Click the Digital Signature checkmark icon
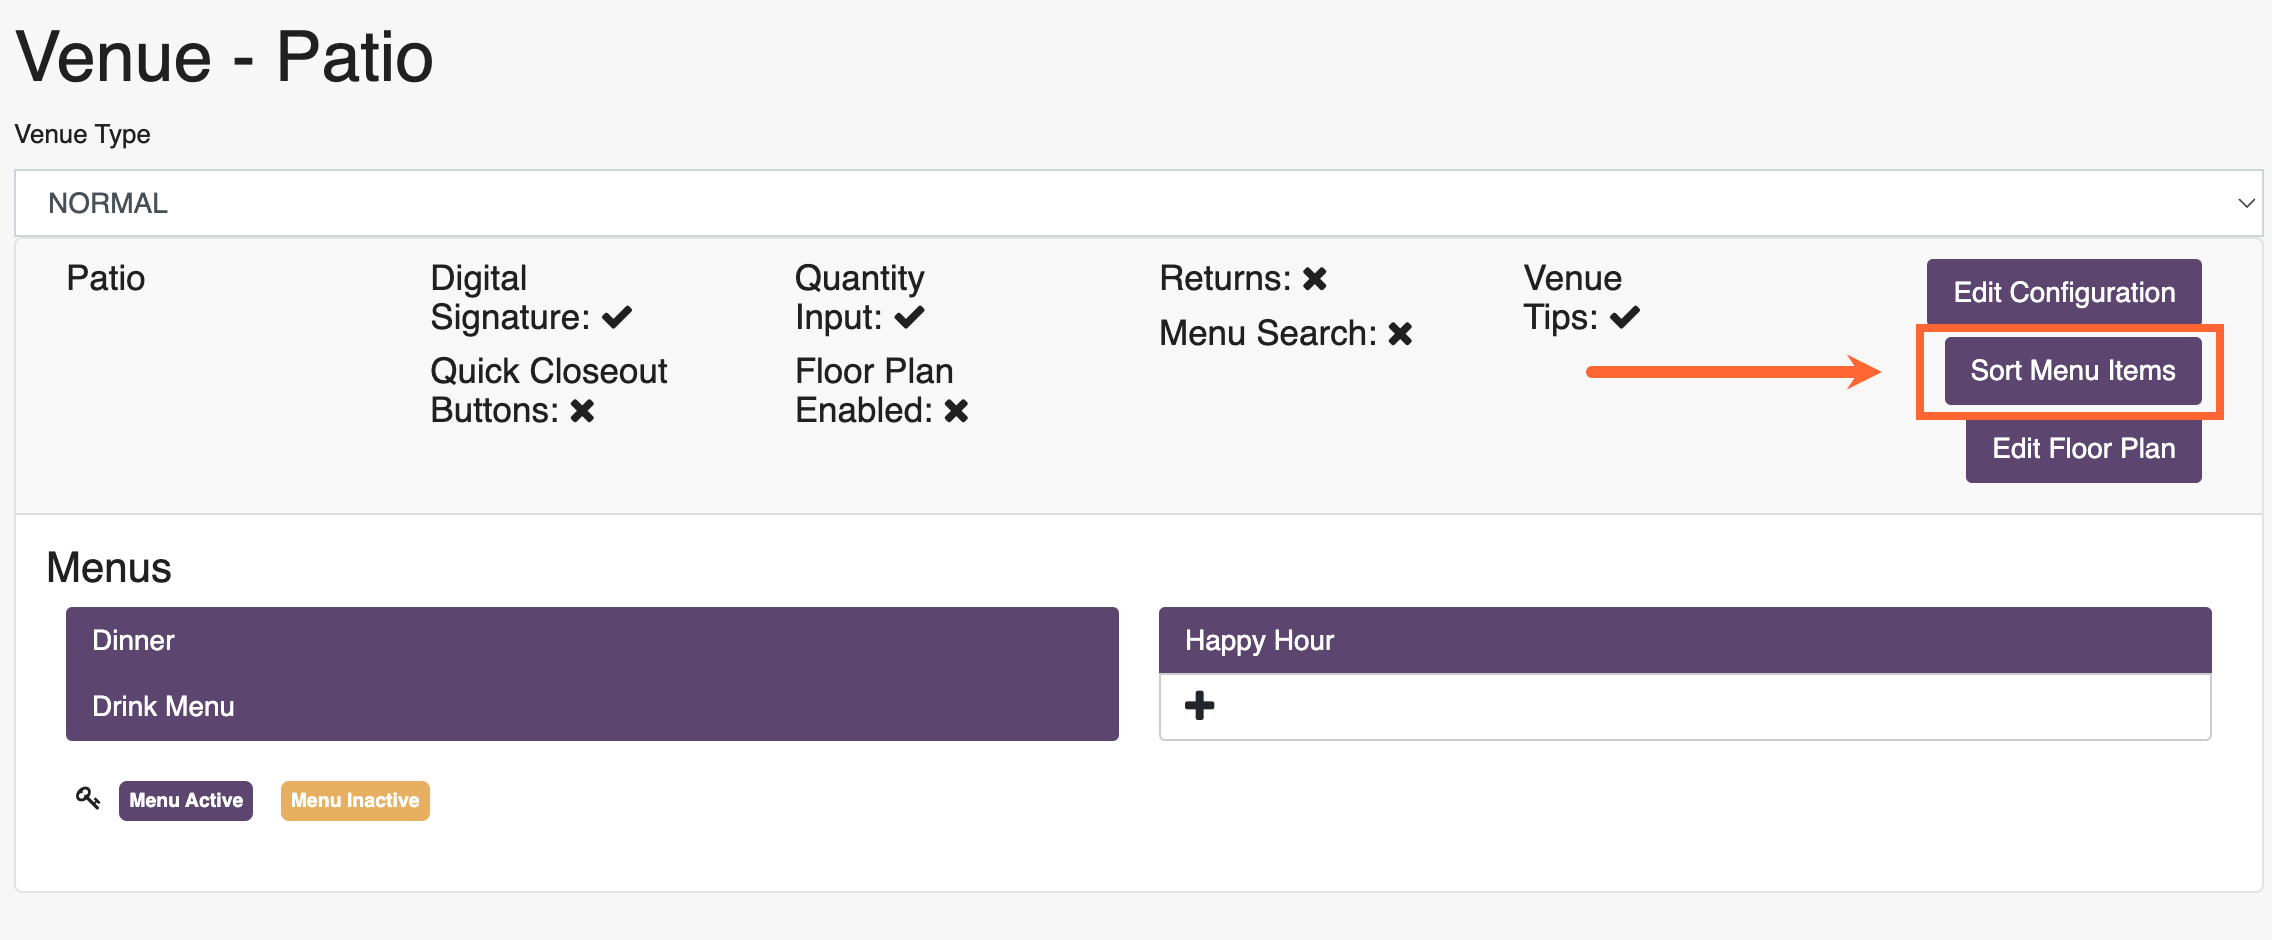 tap(617, 318)
